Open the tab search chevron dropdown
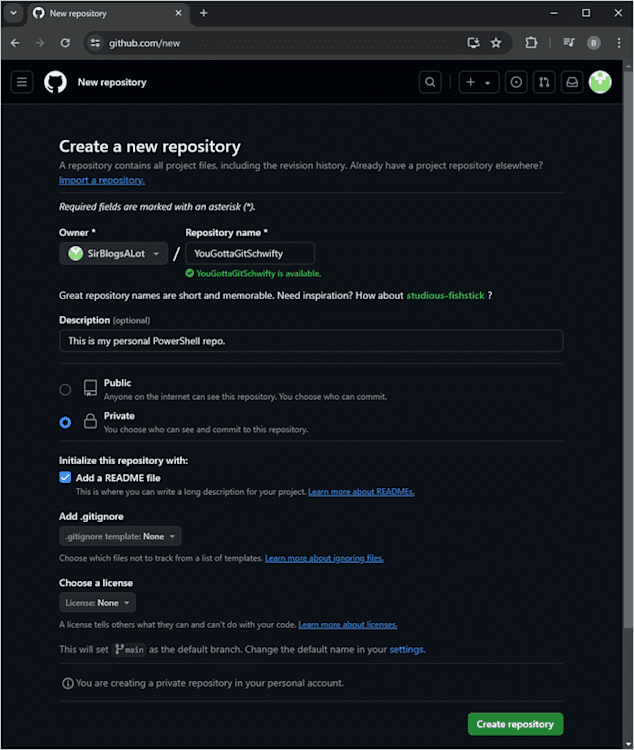This screenshot has height=750, width=634. tap(13, 13)
